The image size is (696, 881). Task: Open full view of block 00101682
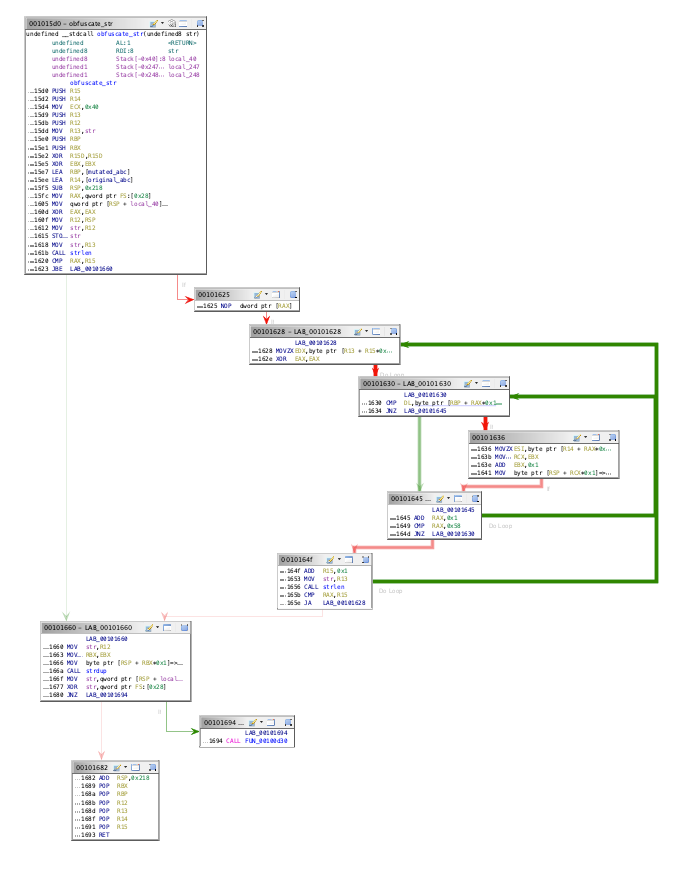(x=135, y=768)
